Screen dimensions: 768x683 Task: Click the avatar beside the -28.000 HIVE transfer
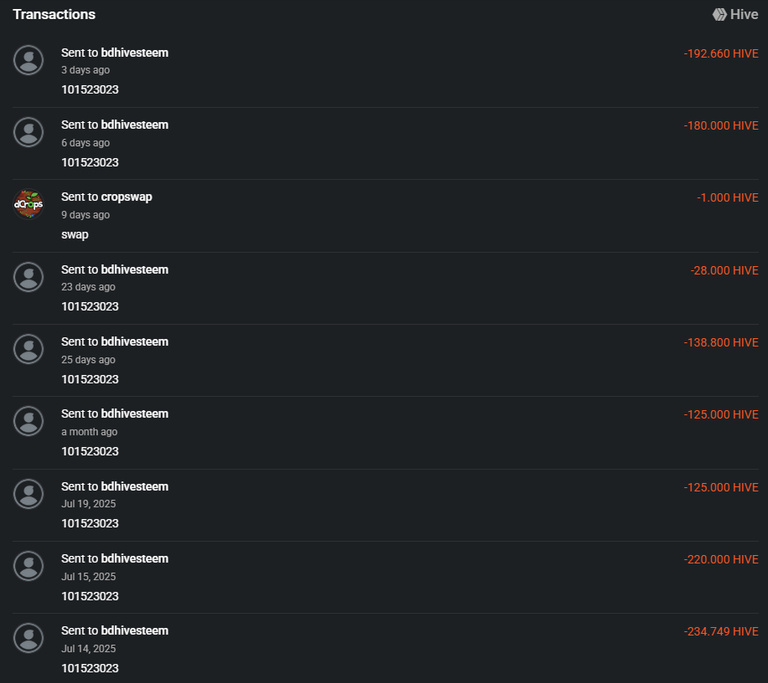coord(28,277)
